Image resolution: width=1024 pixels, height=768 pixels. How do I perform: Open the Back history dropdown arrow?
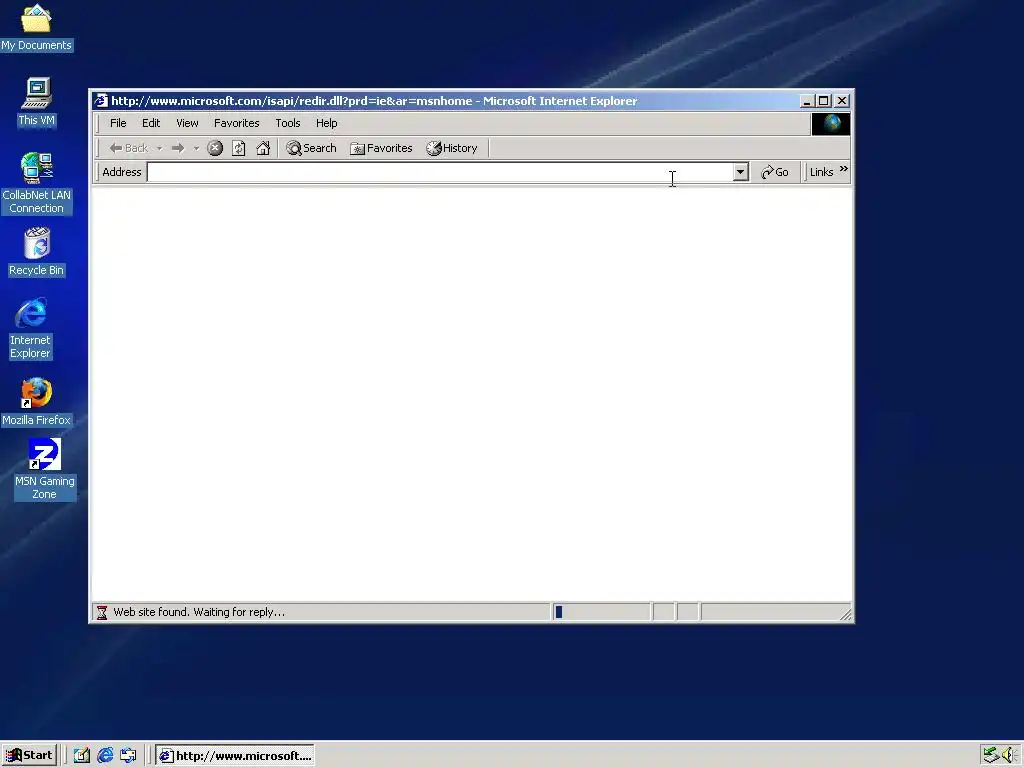[159, 148]
